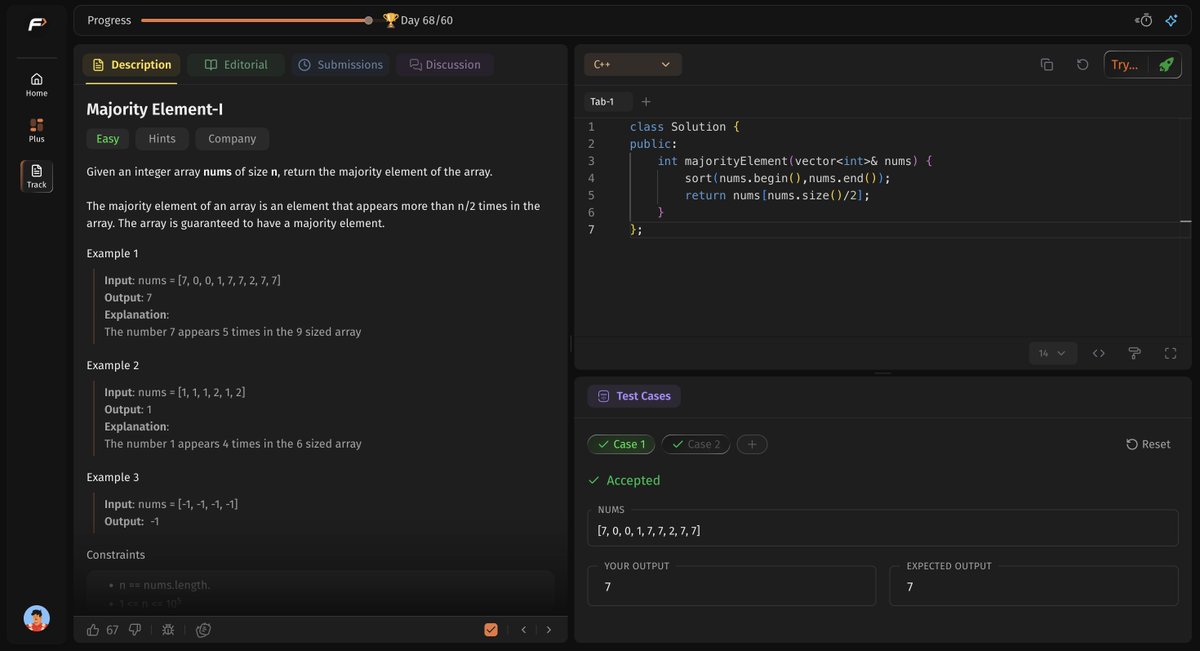Screen dimensions: 1200x651
Task: Click the class Solution code line
Action: coord(685,127)
